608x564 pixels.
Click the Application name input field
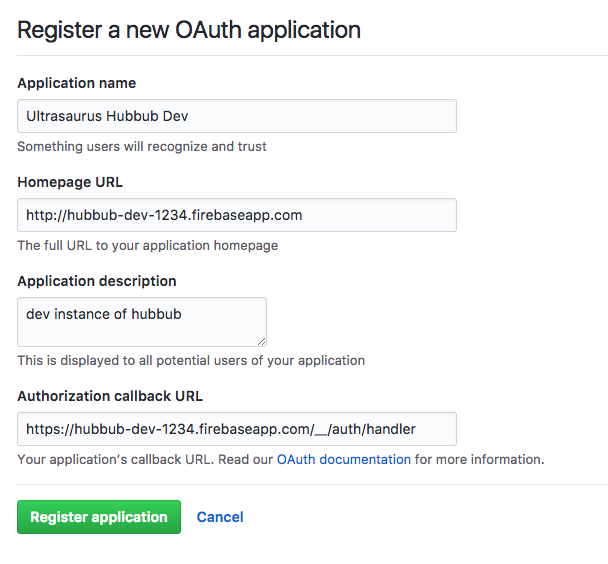(237, 116)
